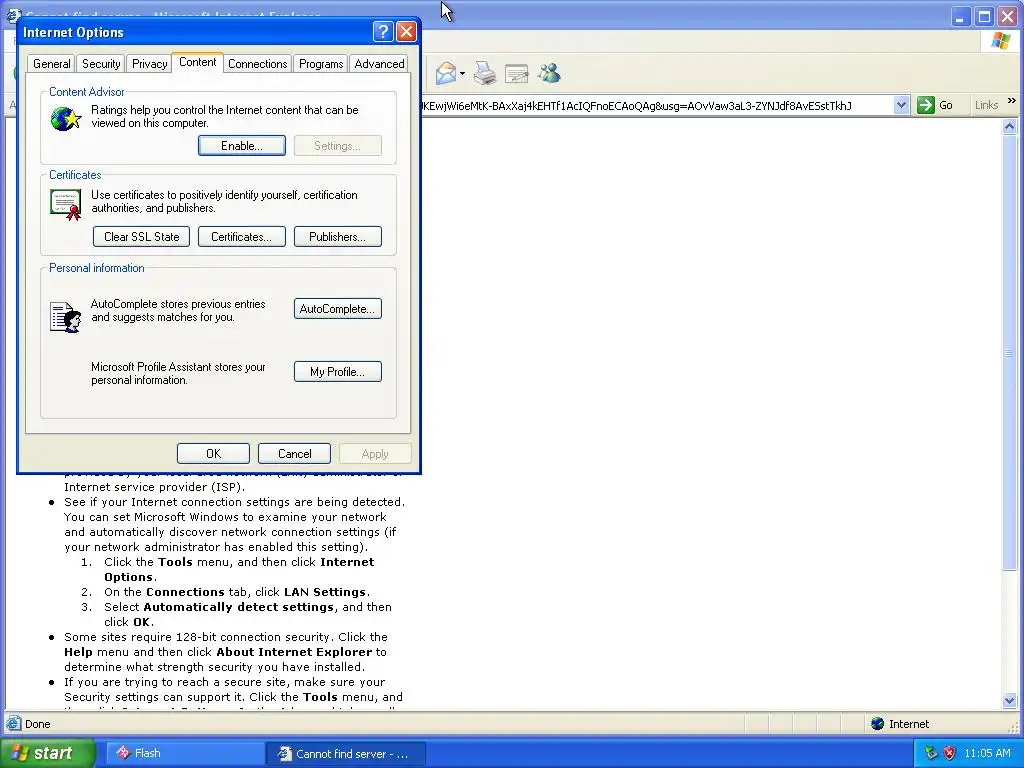
Task: Click the Content Advisor globe icon
Action: pos(66,118)
